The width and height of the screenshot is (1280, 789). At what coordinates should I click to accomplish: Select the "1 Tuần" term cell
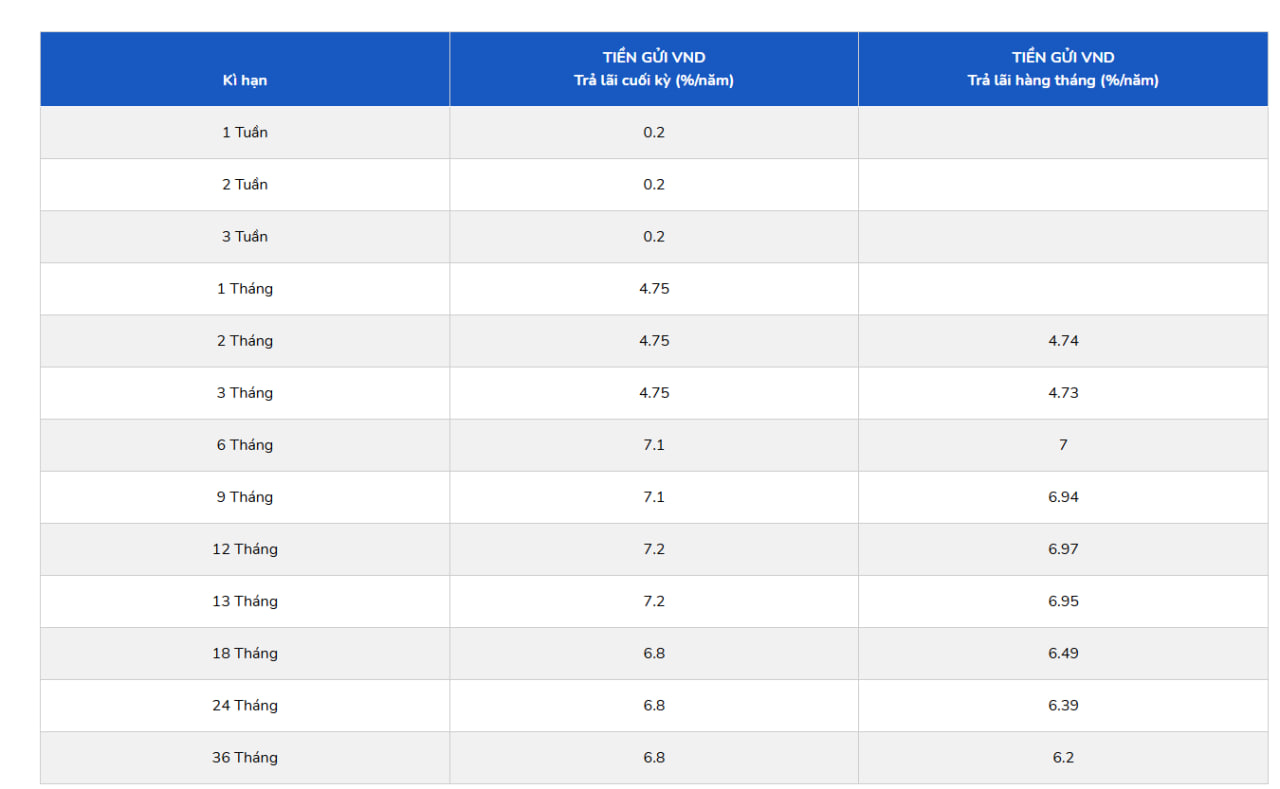245,132
